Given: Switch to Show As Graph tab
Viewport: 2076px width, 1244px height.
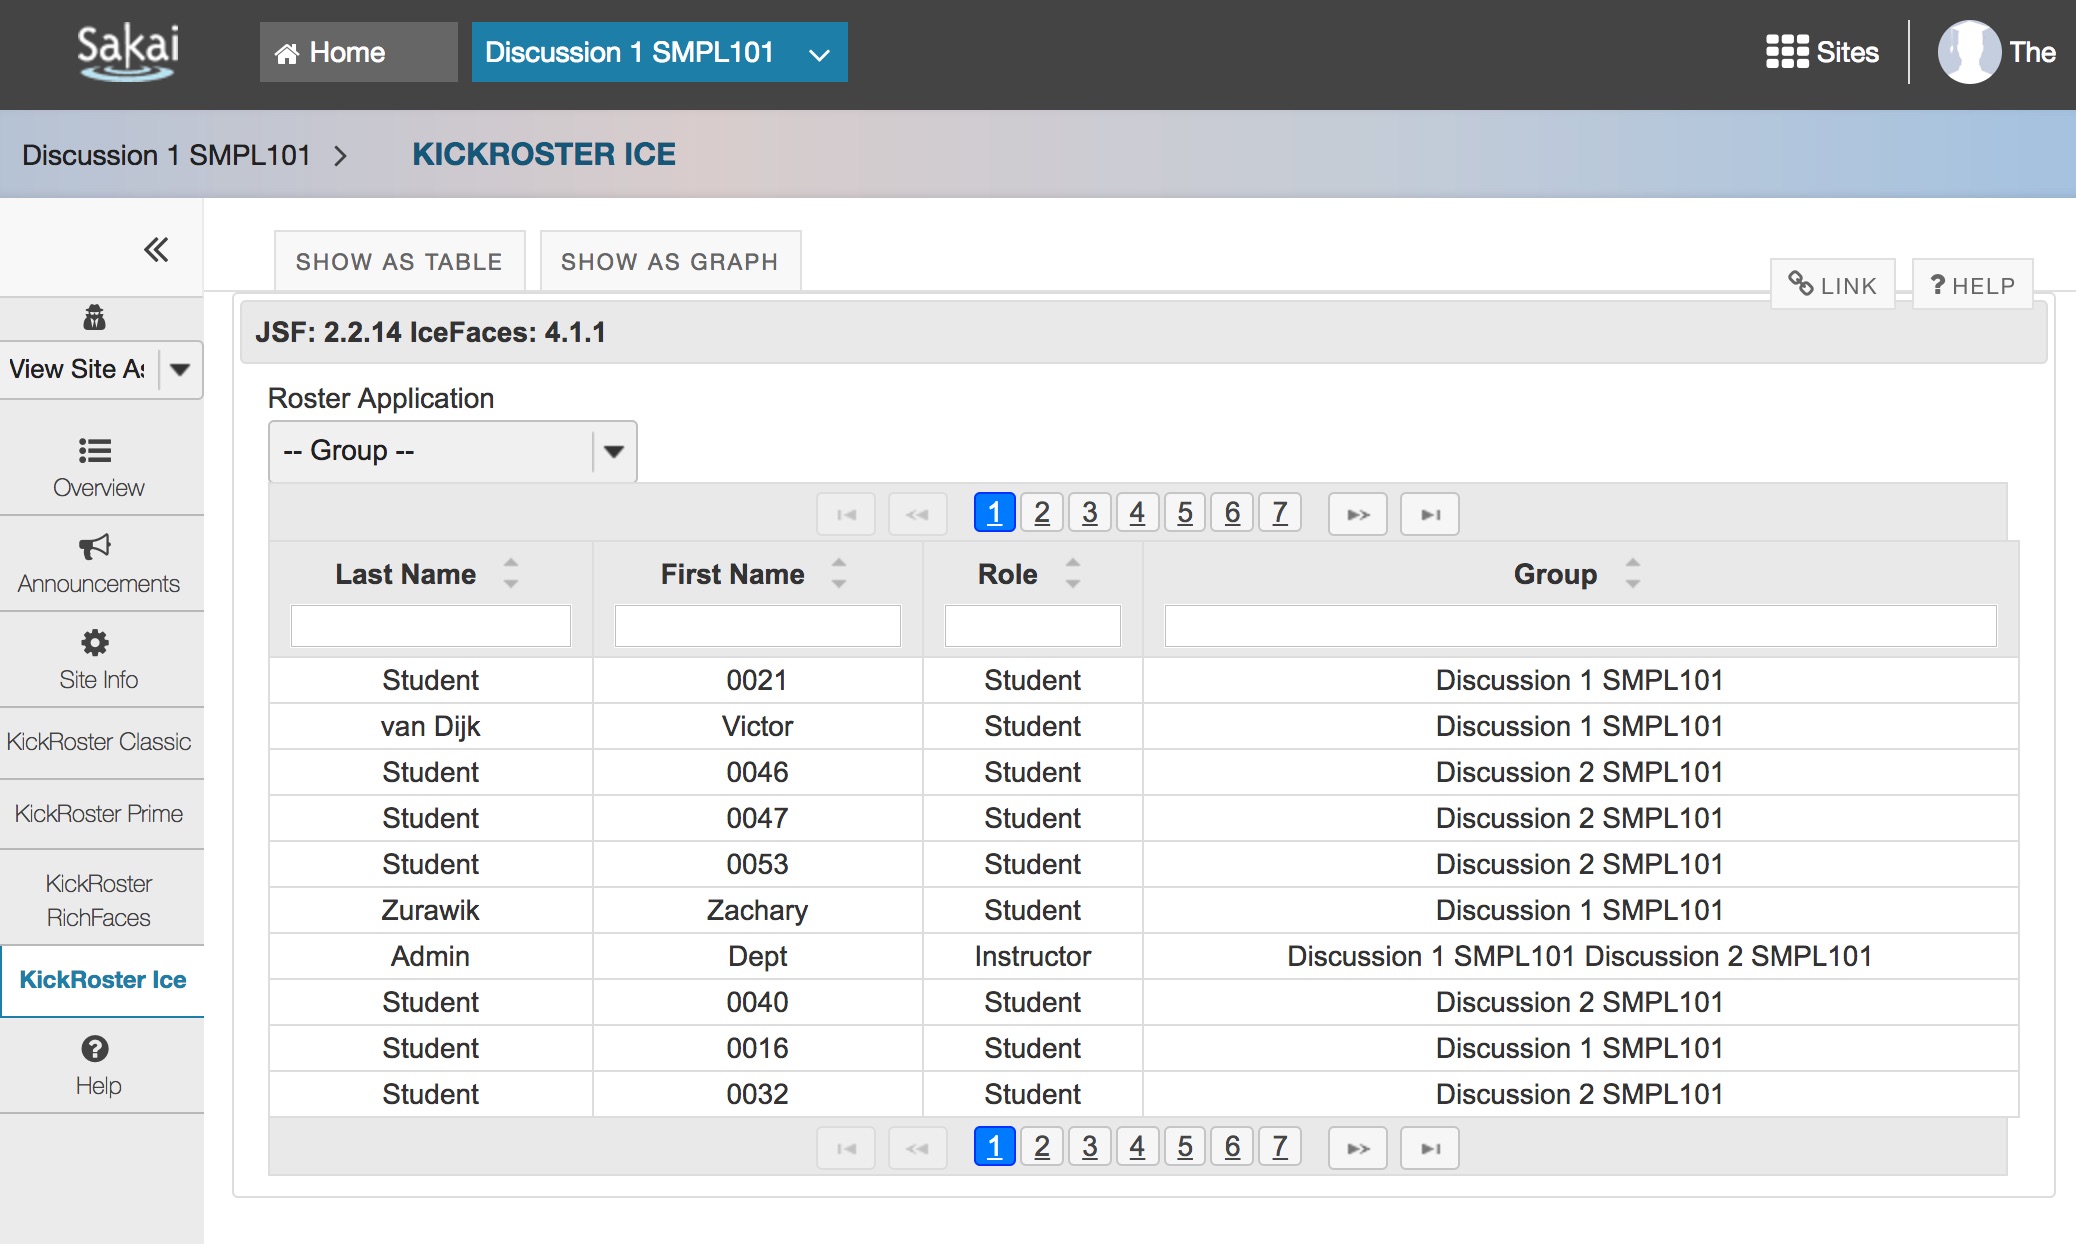Looking at the screenshot, I should point(669,262).
